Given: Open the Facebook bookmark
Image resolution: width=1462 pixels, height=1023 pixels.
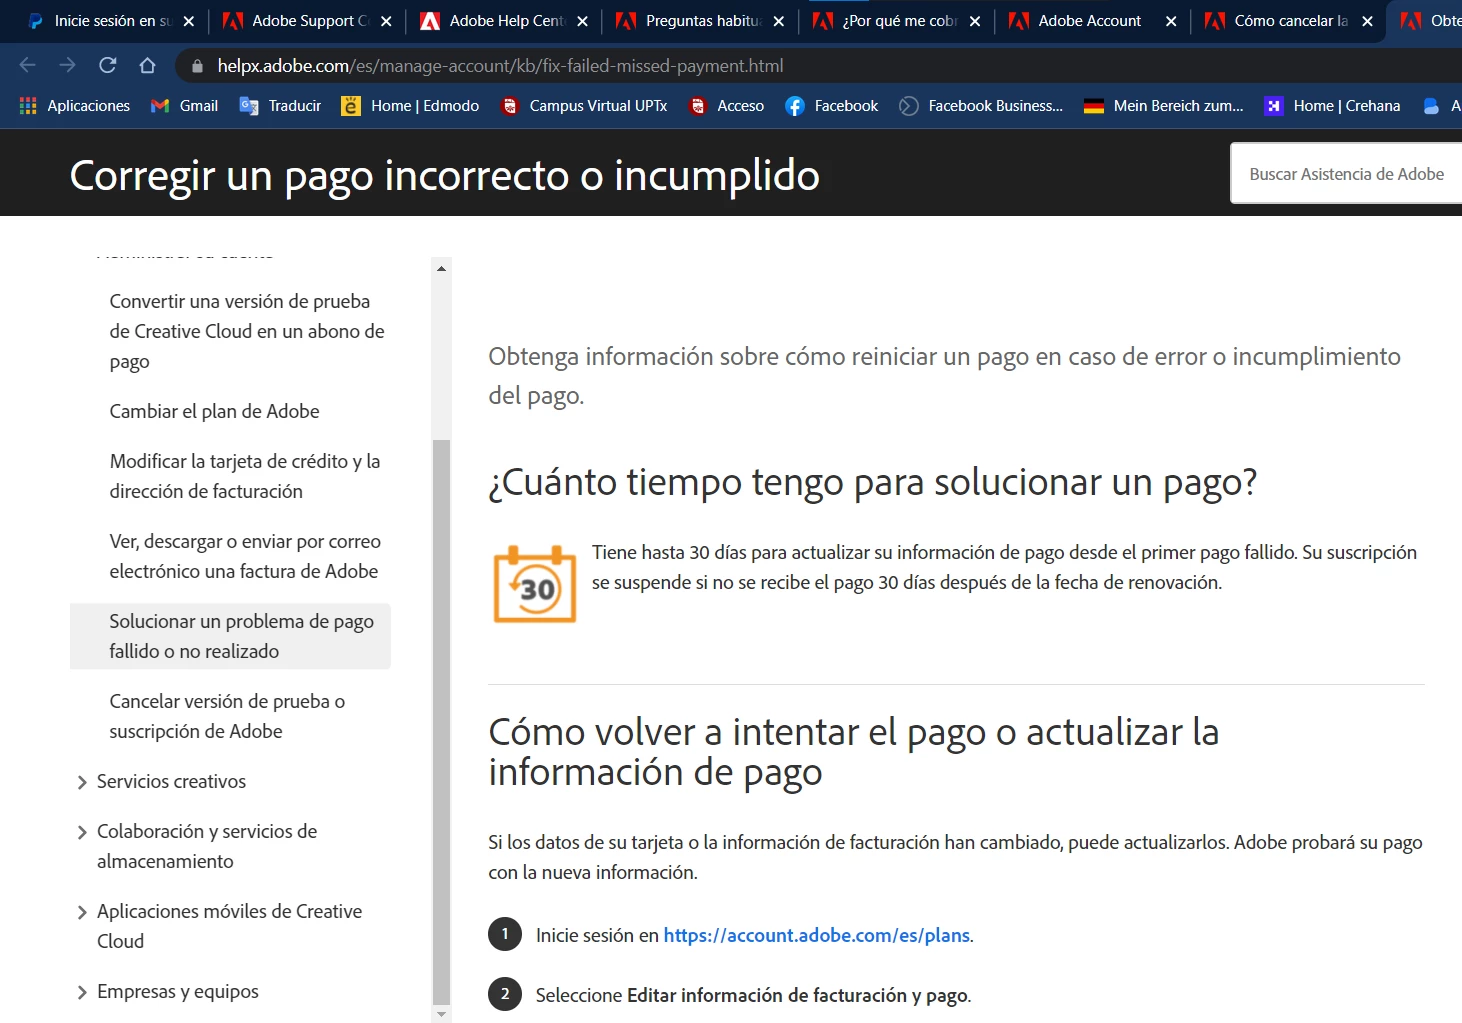Looking at the screenshot, I should click(832, 105).
